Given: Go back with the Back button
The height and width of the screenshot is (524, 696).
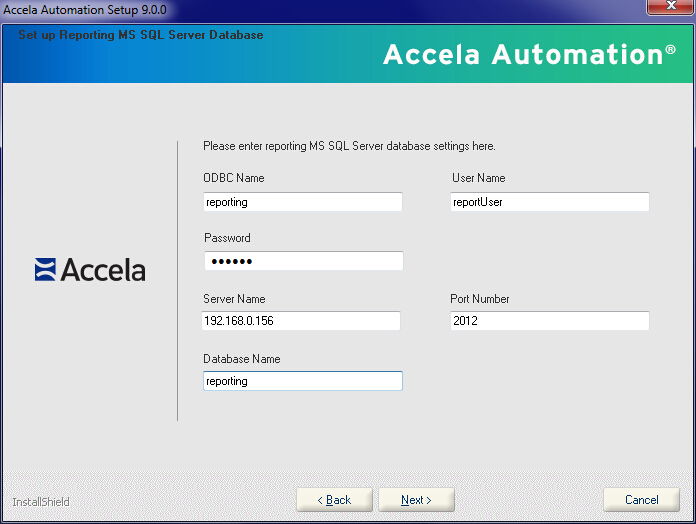Looking at the screenshot, I should (334, 500).
